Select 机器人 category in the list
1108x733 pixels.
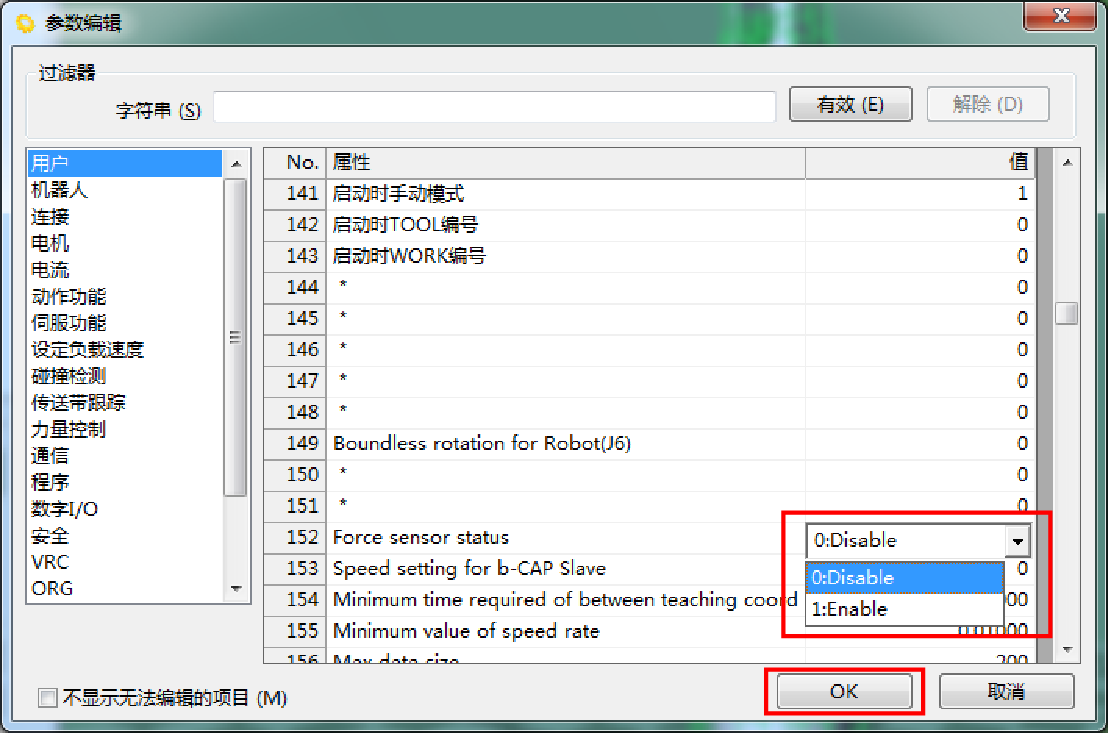click(x=60, y=190)
